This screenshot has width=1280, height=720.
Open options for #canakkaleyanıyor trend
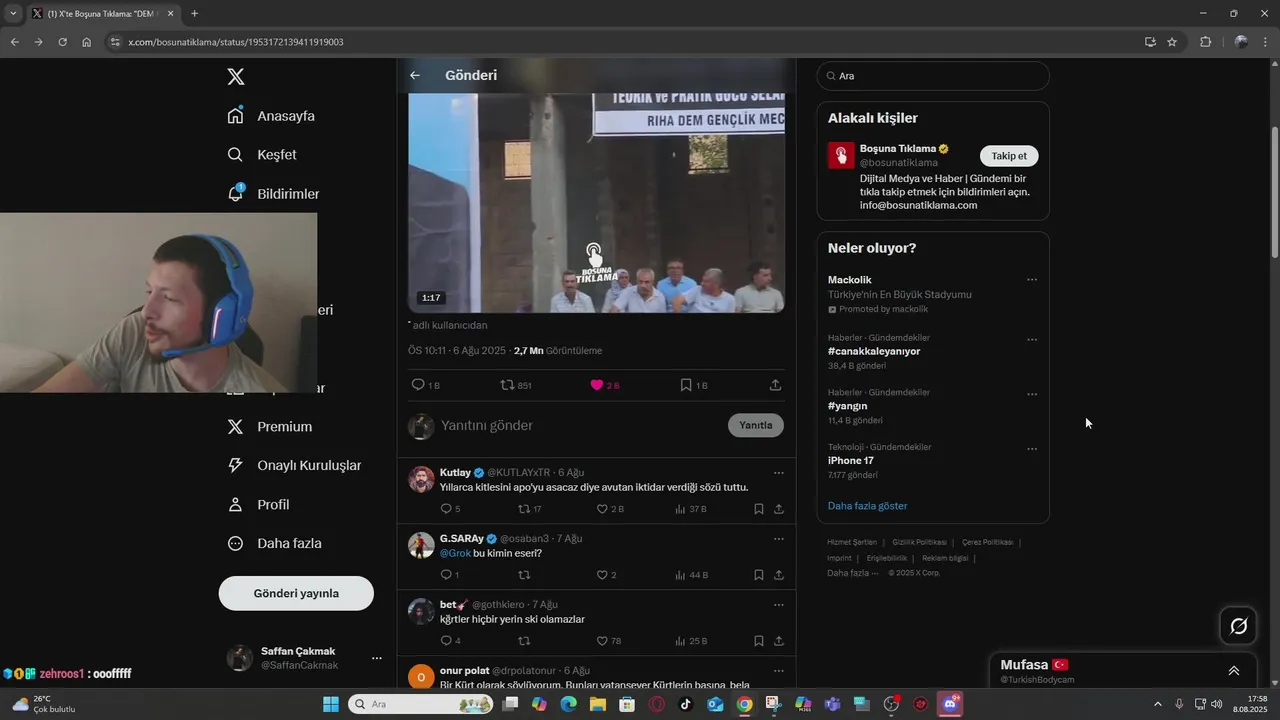(x=1032, y=339)
